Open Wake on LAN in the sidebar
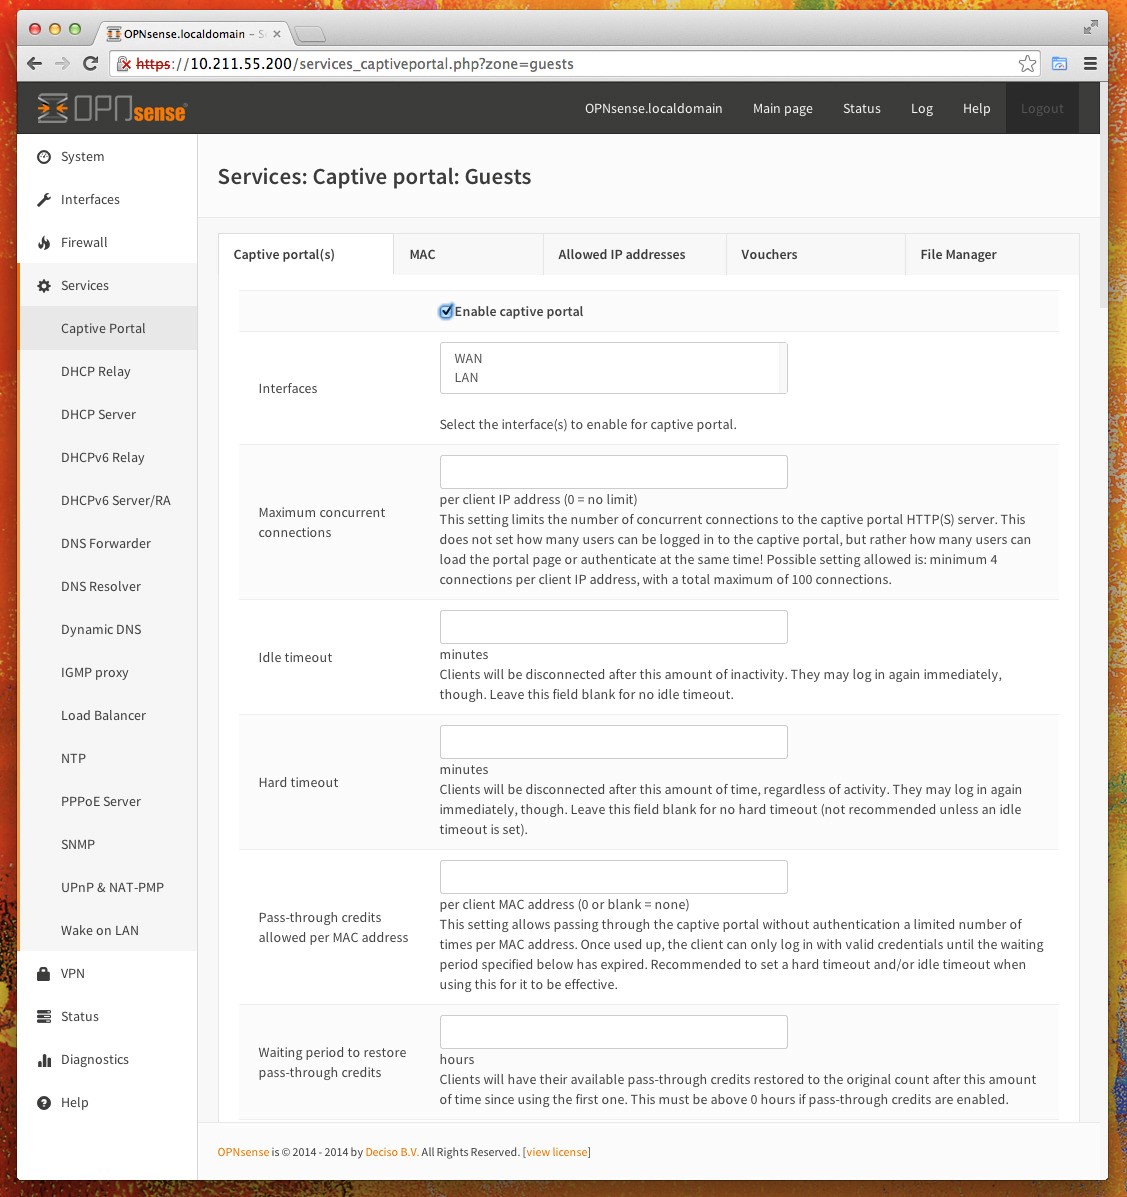The image size is (1127, 1197). 108,931
